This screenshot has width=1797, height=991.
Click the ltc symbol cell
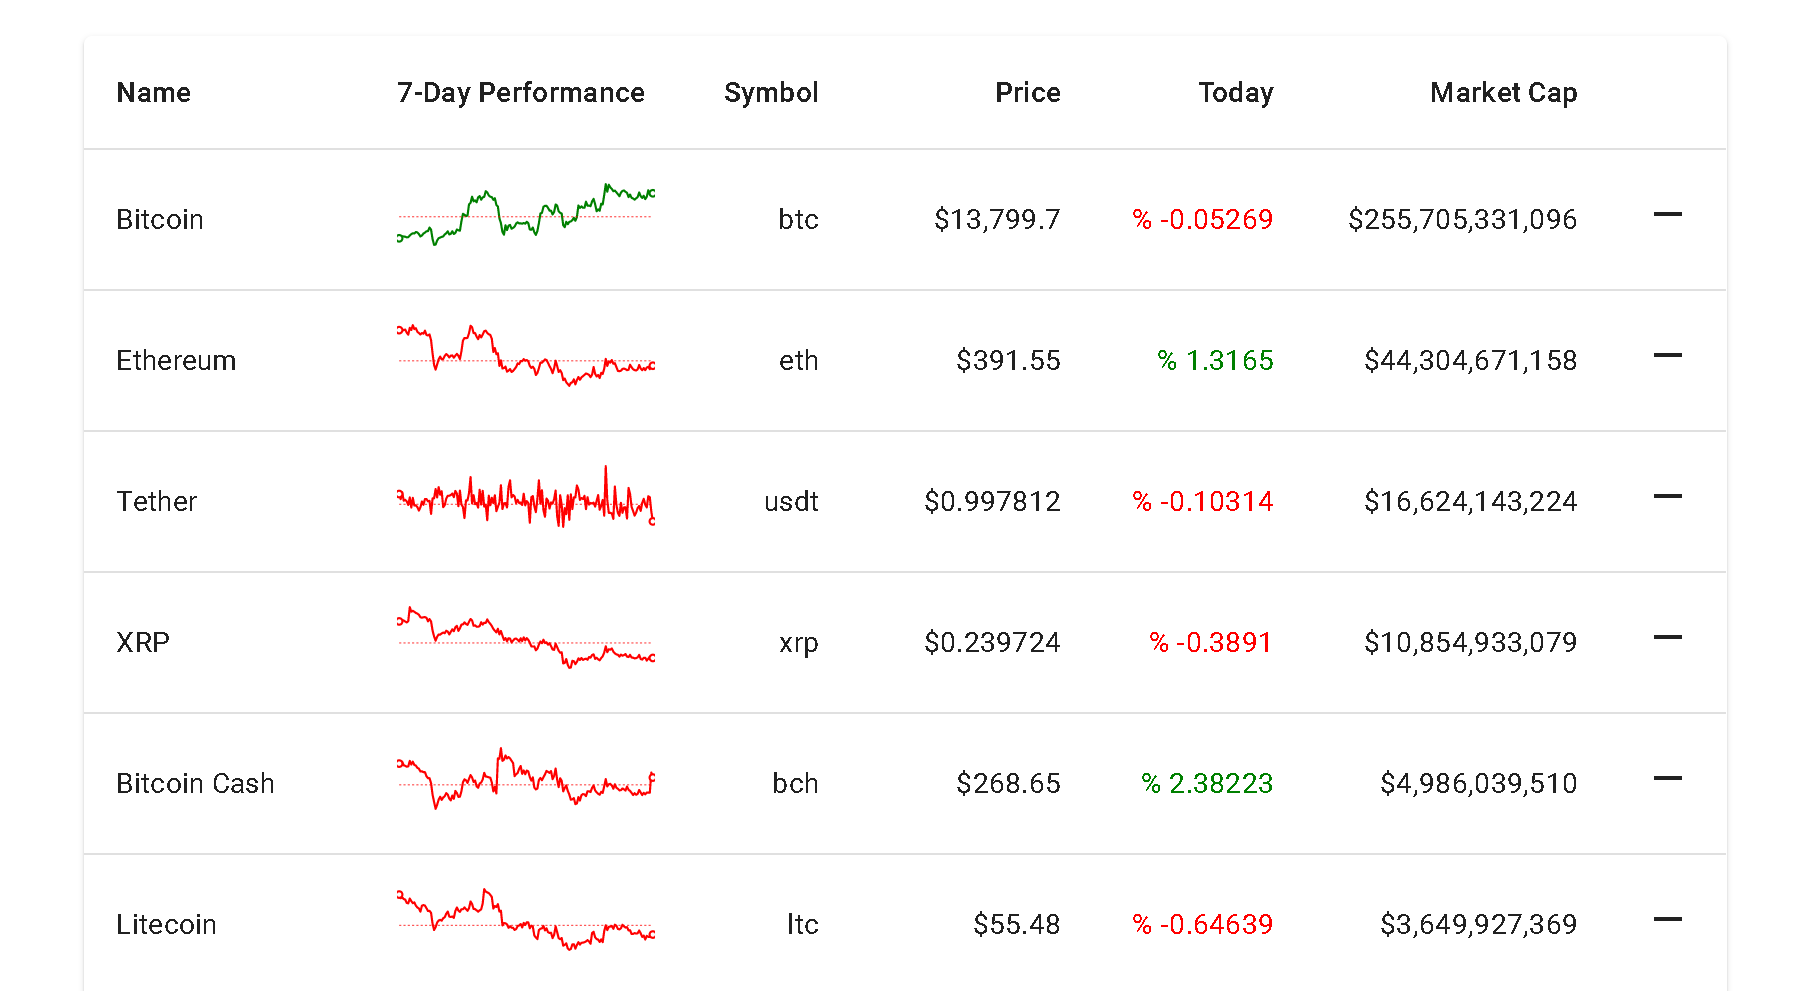coord(802,925)
